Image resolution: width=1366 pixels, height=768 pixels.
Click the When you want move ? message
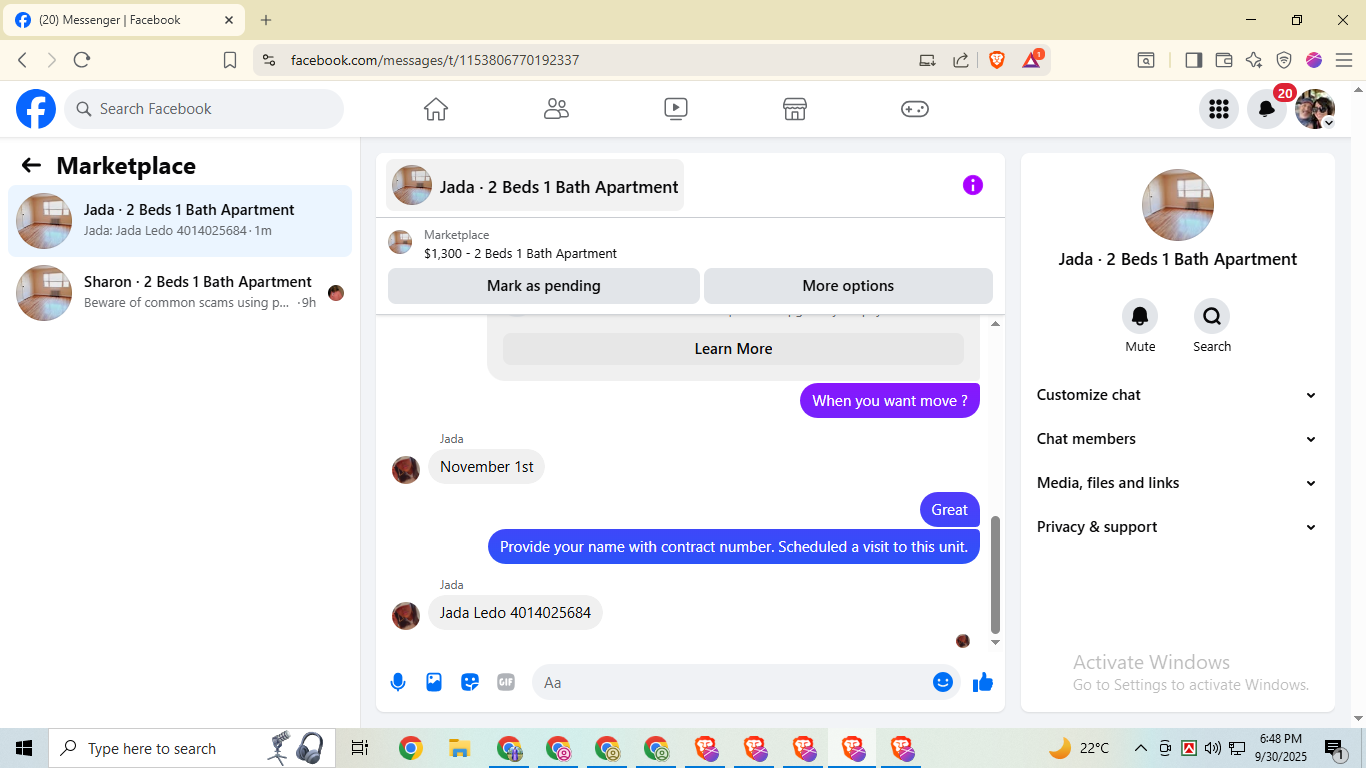(890, 401)
